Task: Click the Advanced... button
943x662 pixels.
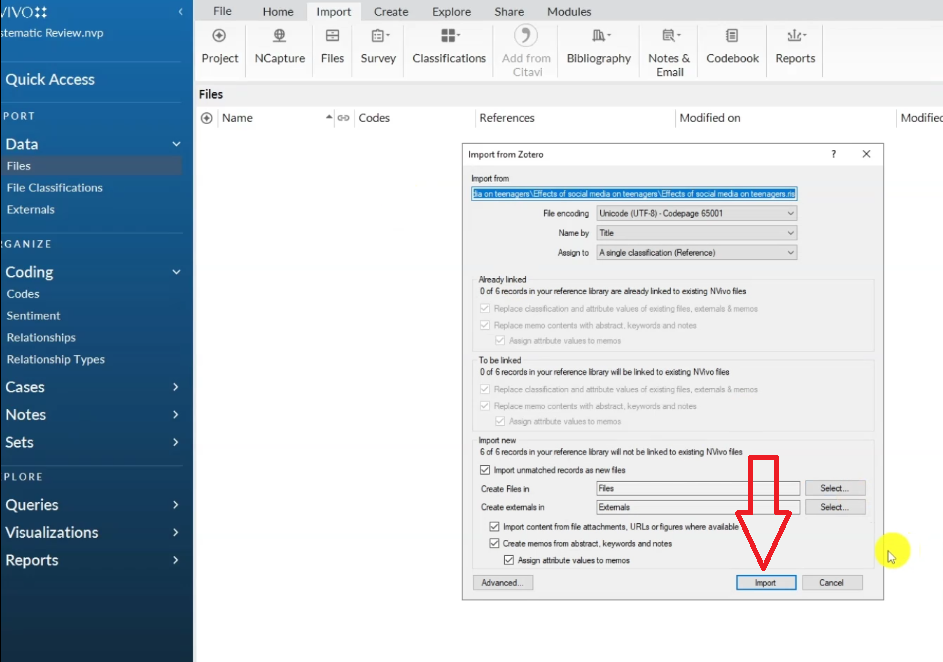Action: (503, 583)
